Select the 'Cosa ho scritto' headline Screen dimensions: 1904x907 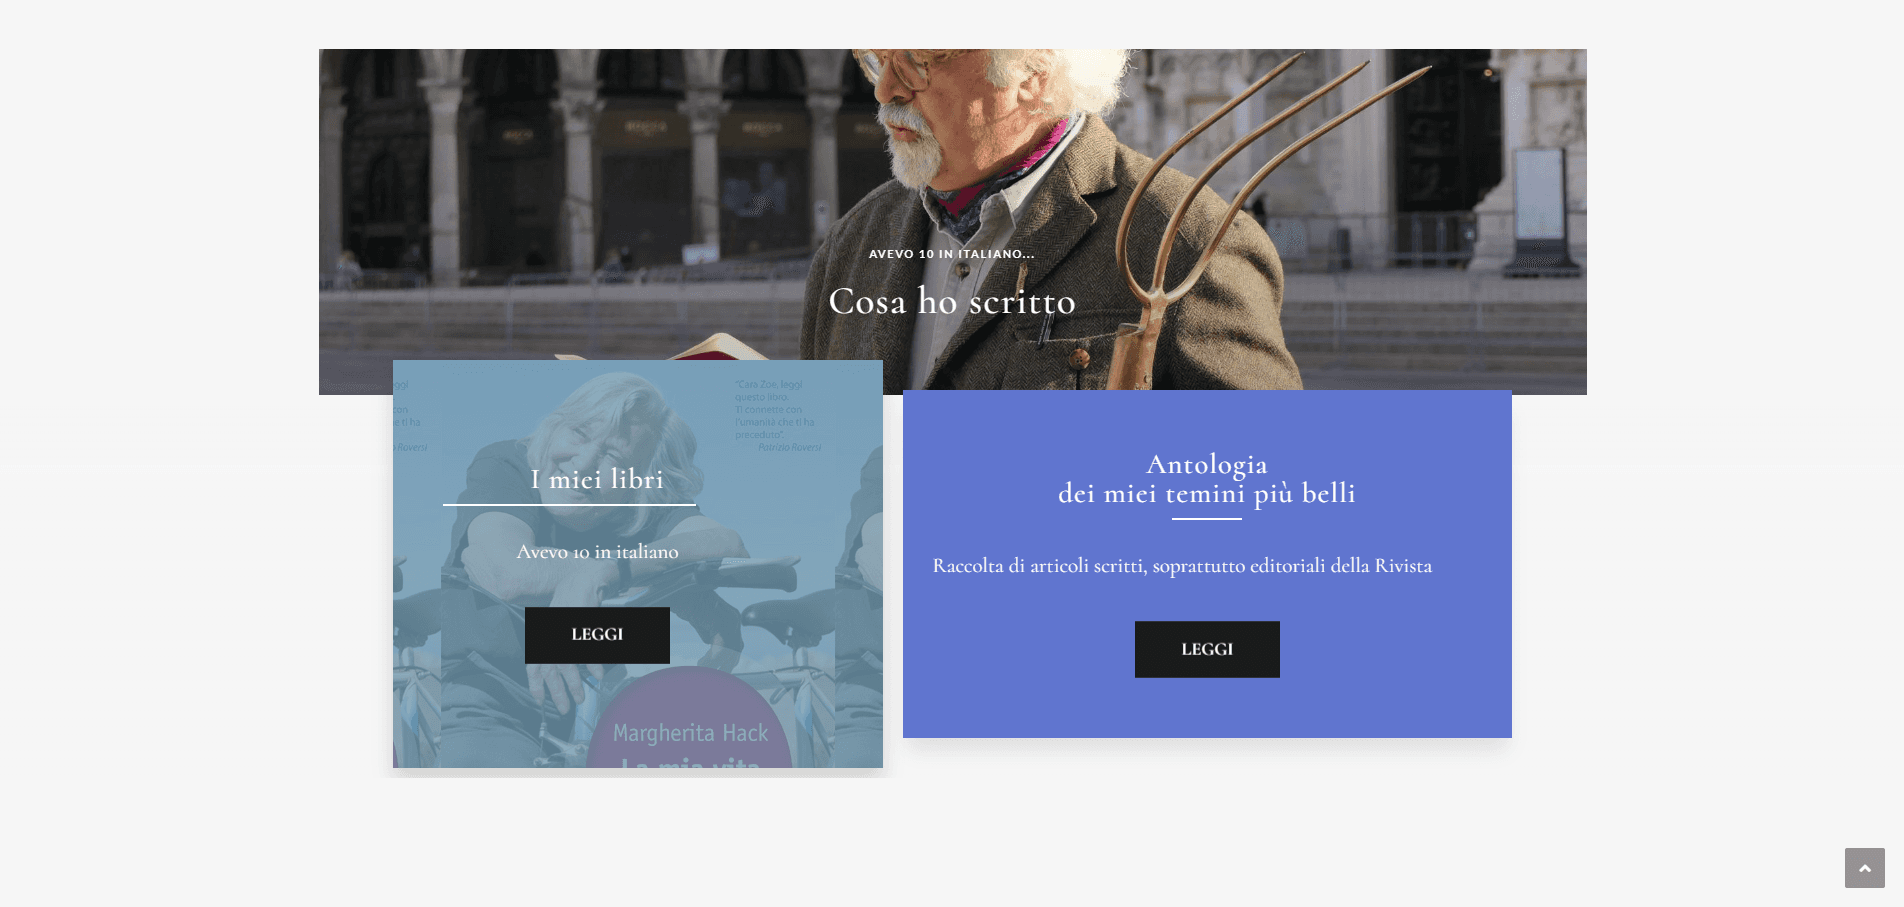pyautogui.click(x=952, y=301)
